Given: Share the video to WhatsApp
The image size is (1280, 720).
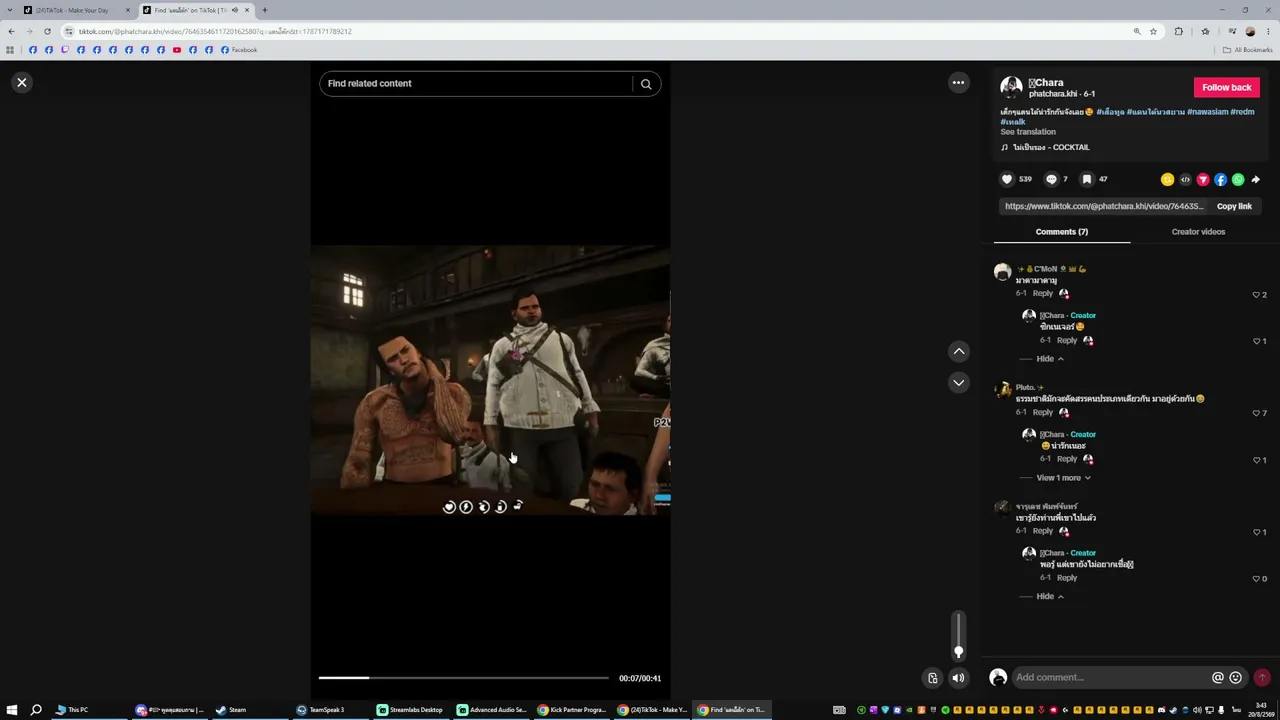Looking at the screenshot, I should click(x=1238, y=180).
